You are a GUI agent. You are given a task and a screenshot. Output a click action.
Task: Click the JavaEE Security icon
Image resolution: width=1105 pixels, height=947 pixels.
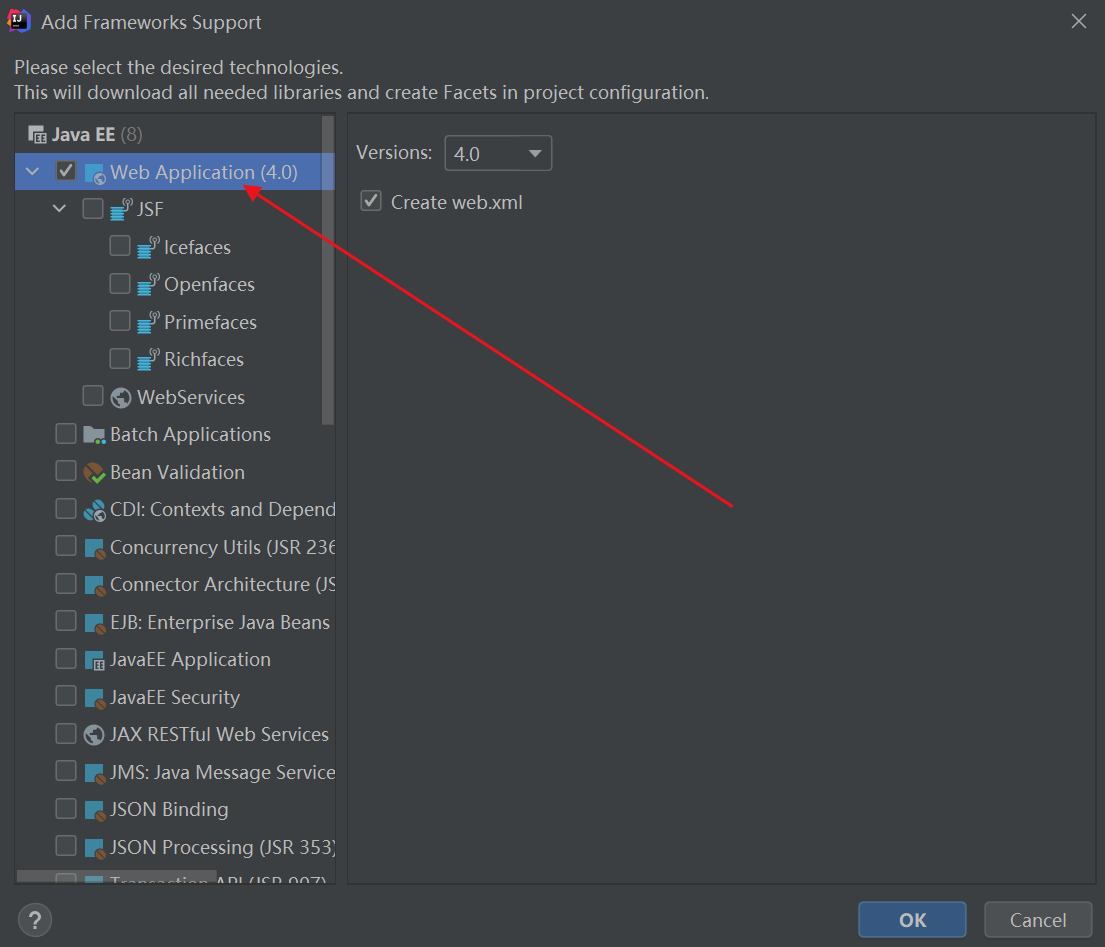(94, 698)
